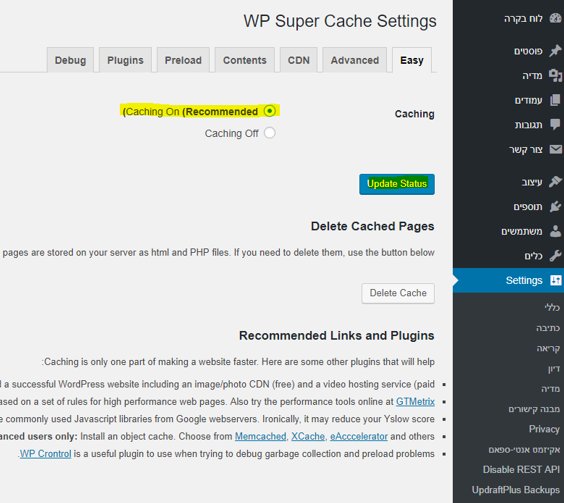Open the comments speech bubble icon
The height and width of the screenshot is (503, 564).
[x=555, y=124]
